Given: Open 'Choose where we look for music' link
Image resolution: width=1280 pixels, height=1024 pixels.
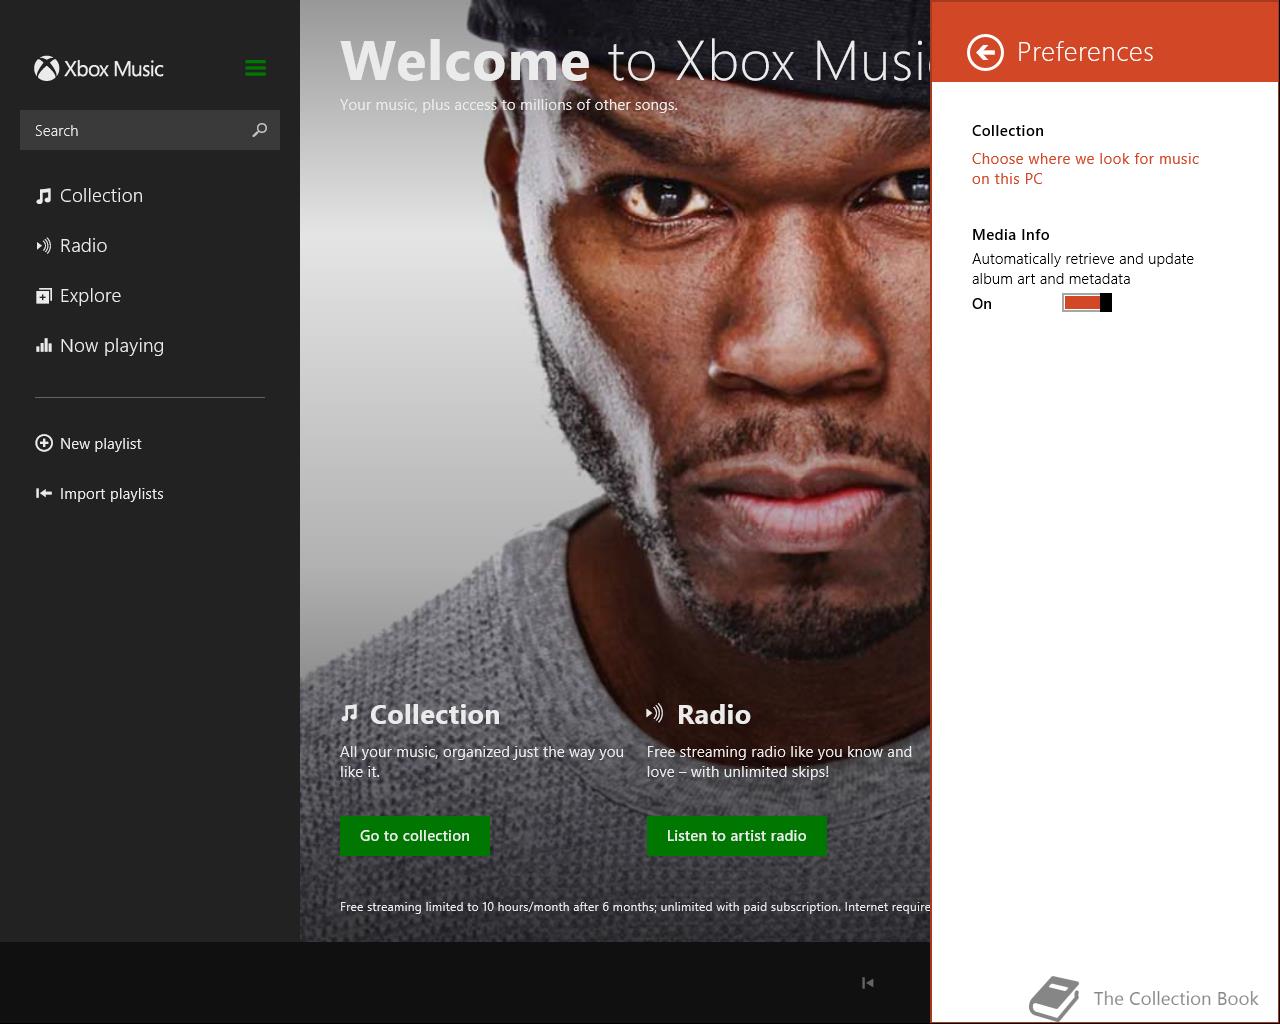Looking at the screenshot, I should (x=1085, y=168).
